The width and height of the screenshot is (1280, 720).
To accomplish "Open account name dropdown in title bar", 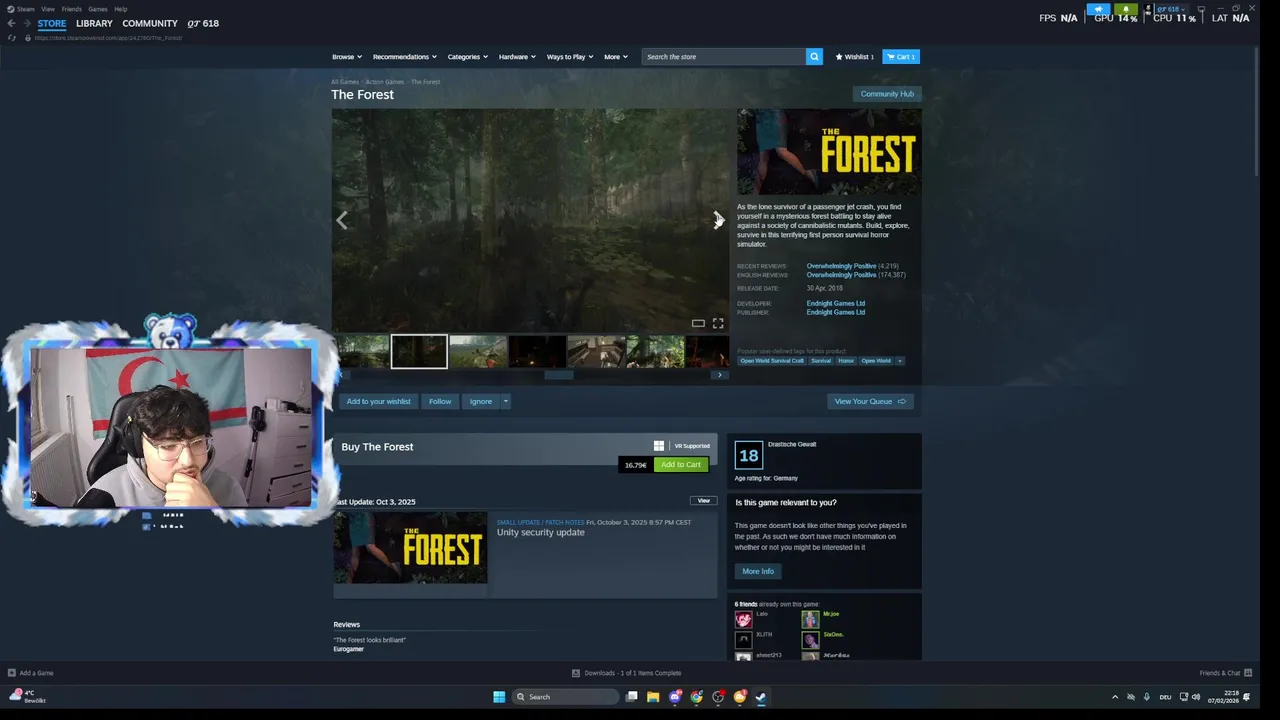I will (x=1171, y=9).
